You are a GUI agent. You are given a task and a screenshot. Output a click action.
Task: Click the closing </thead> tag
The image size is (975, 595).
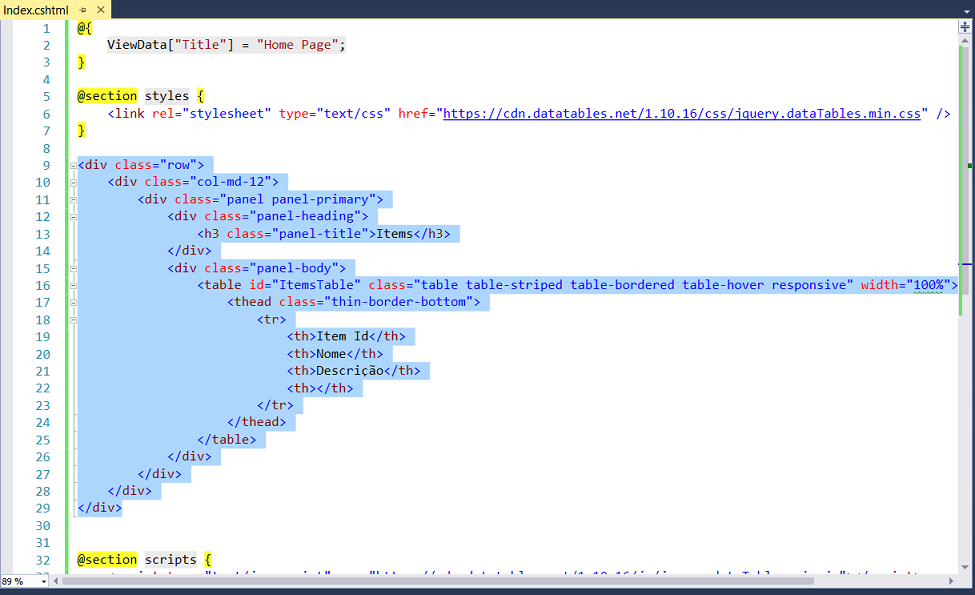click(256, 422)
